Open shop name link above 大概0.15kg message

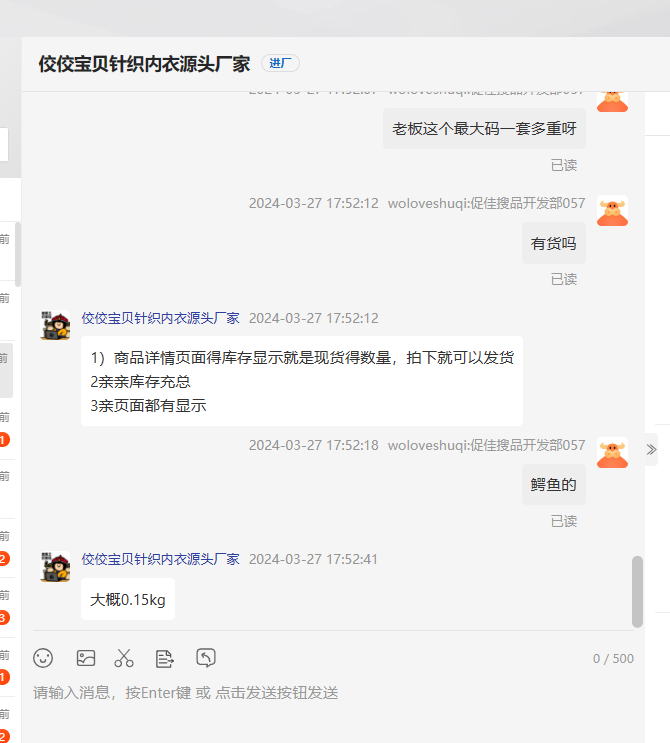click(x=161, y=559)
